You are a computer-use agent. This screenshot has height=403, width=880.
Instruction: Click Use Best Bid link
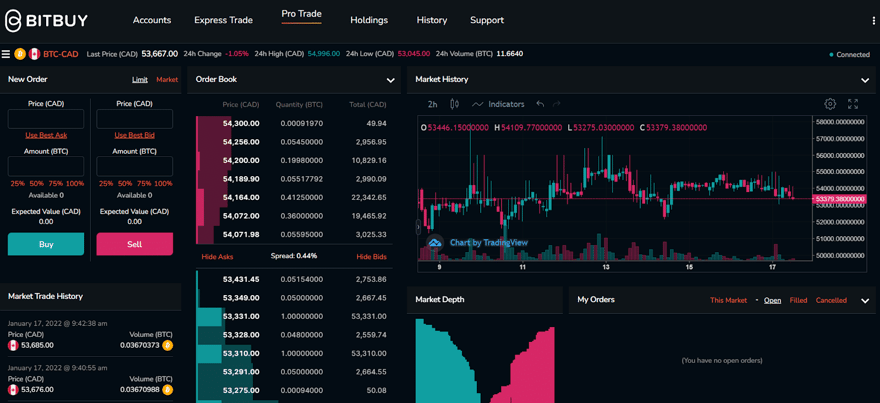pos(135,135)
